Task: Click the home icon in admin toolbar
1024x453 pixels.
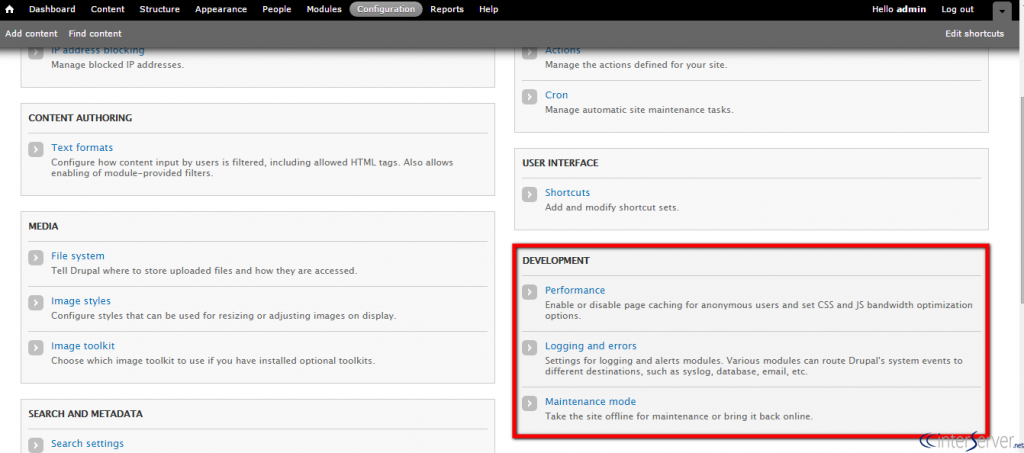Action: [10, 9]
